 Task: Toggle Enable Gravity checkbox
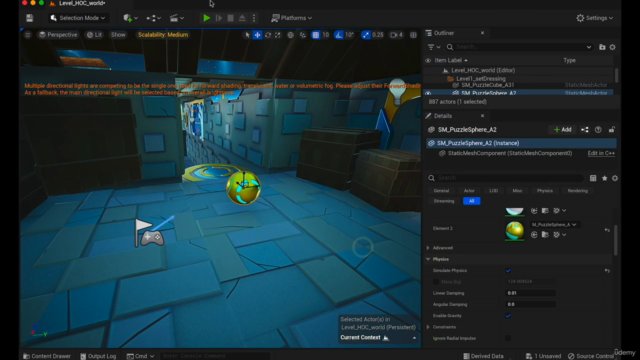[508, 316]
